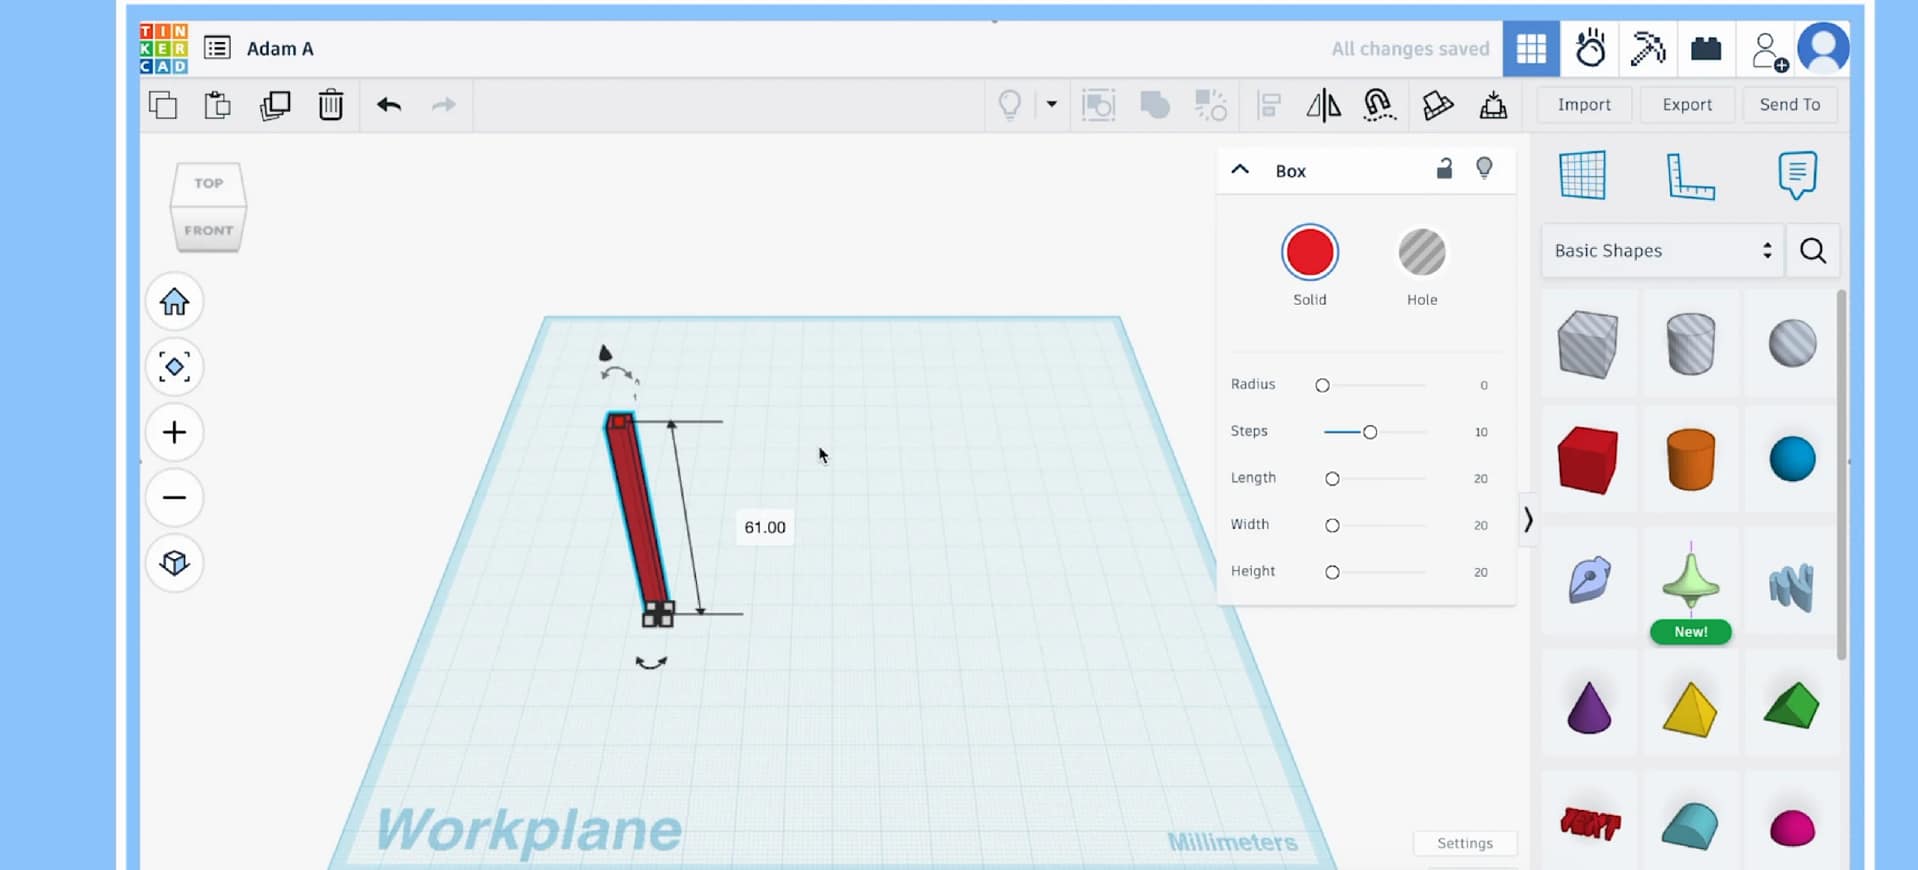Open the Notes panel icon
1918x870 pixels.
[1797, 175]
